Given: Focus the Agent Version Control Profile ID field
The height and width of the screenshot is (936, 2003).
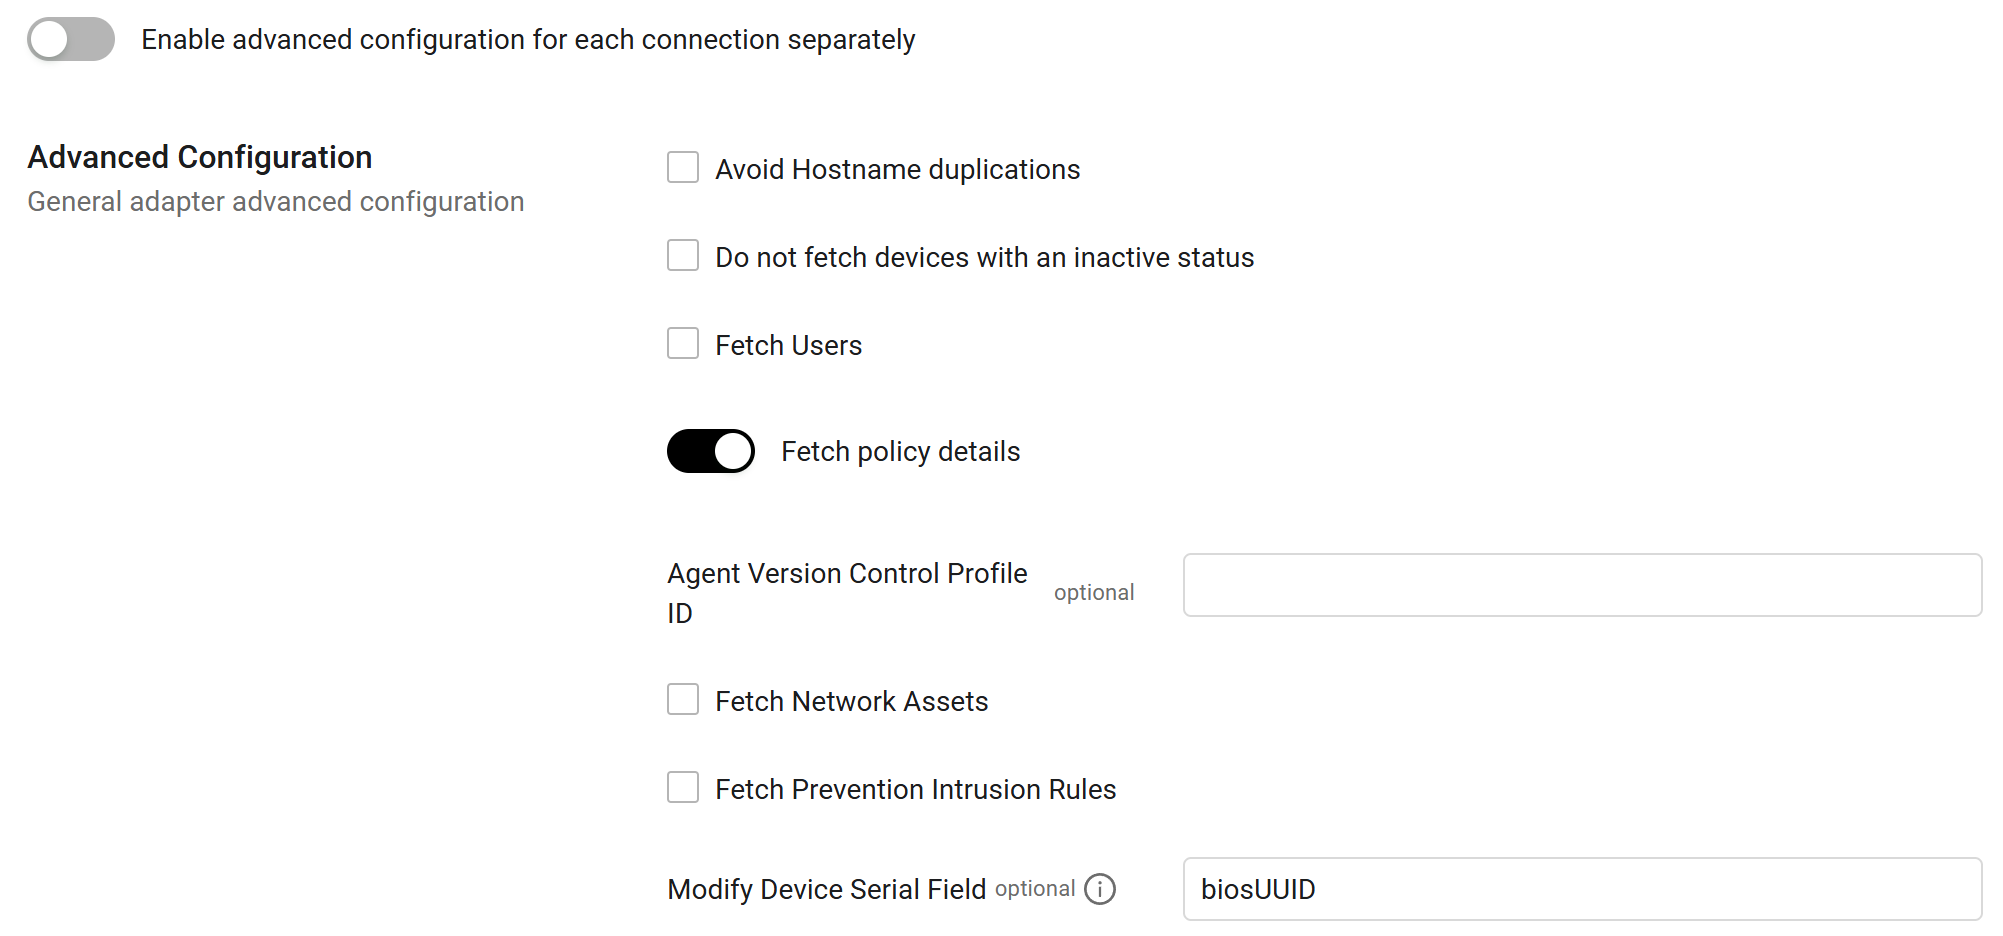Looking at the screenshot, I should coord(1581,585).
